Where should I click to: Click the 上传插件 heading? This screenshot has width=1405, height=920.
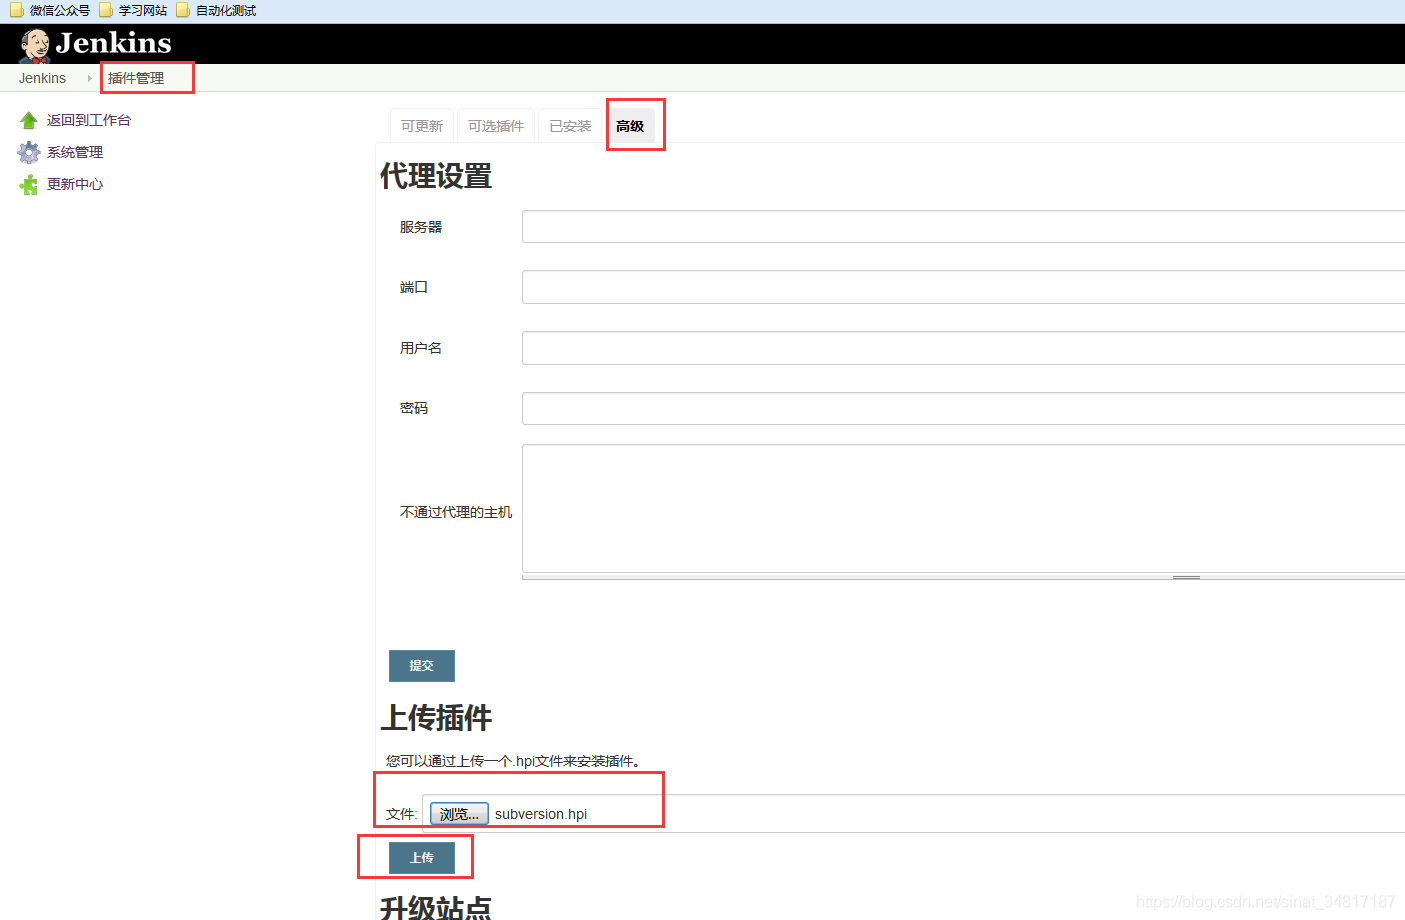coord(436,718)
